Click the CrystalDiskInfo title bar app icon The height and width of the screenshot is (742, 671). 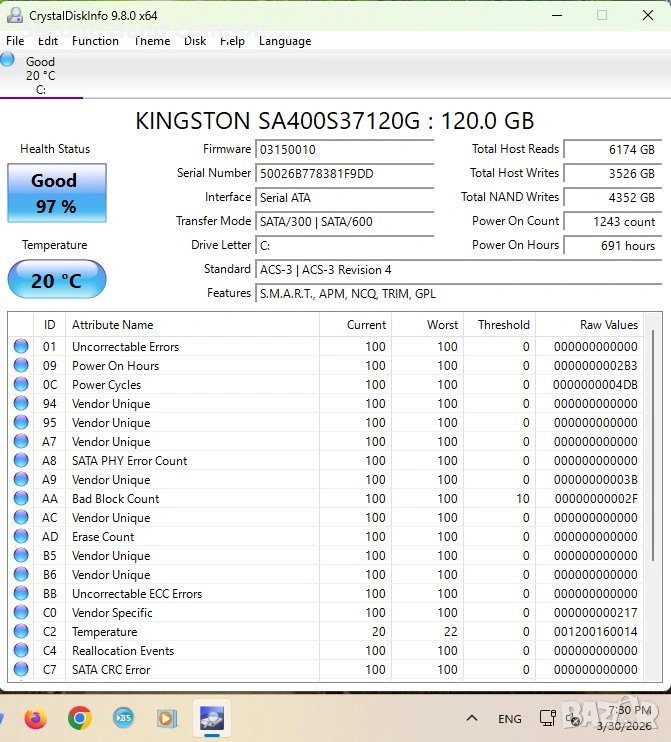[x=12, y=15]
